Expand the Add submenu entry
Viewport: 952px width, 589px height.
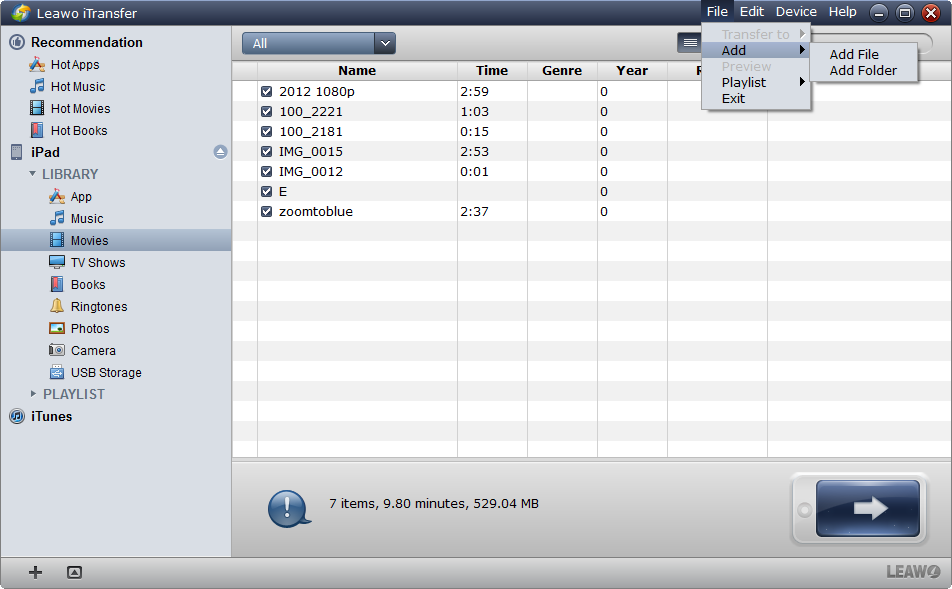pos(756,50)
